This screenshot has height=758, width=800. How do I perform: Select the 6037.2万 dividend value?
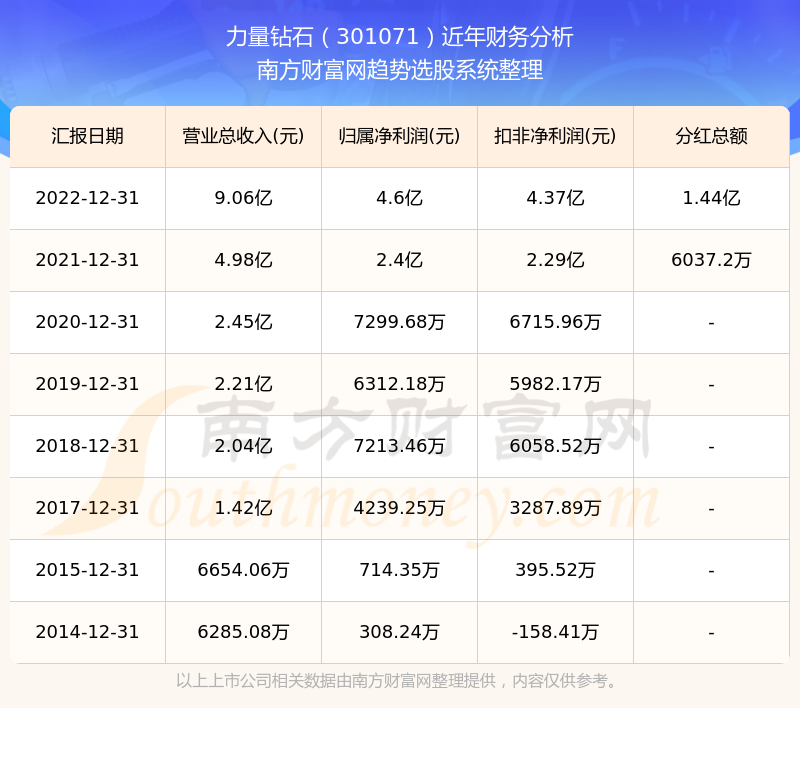[x=711, y=260]
